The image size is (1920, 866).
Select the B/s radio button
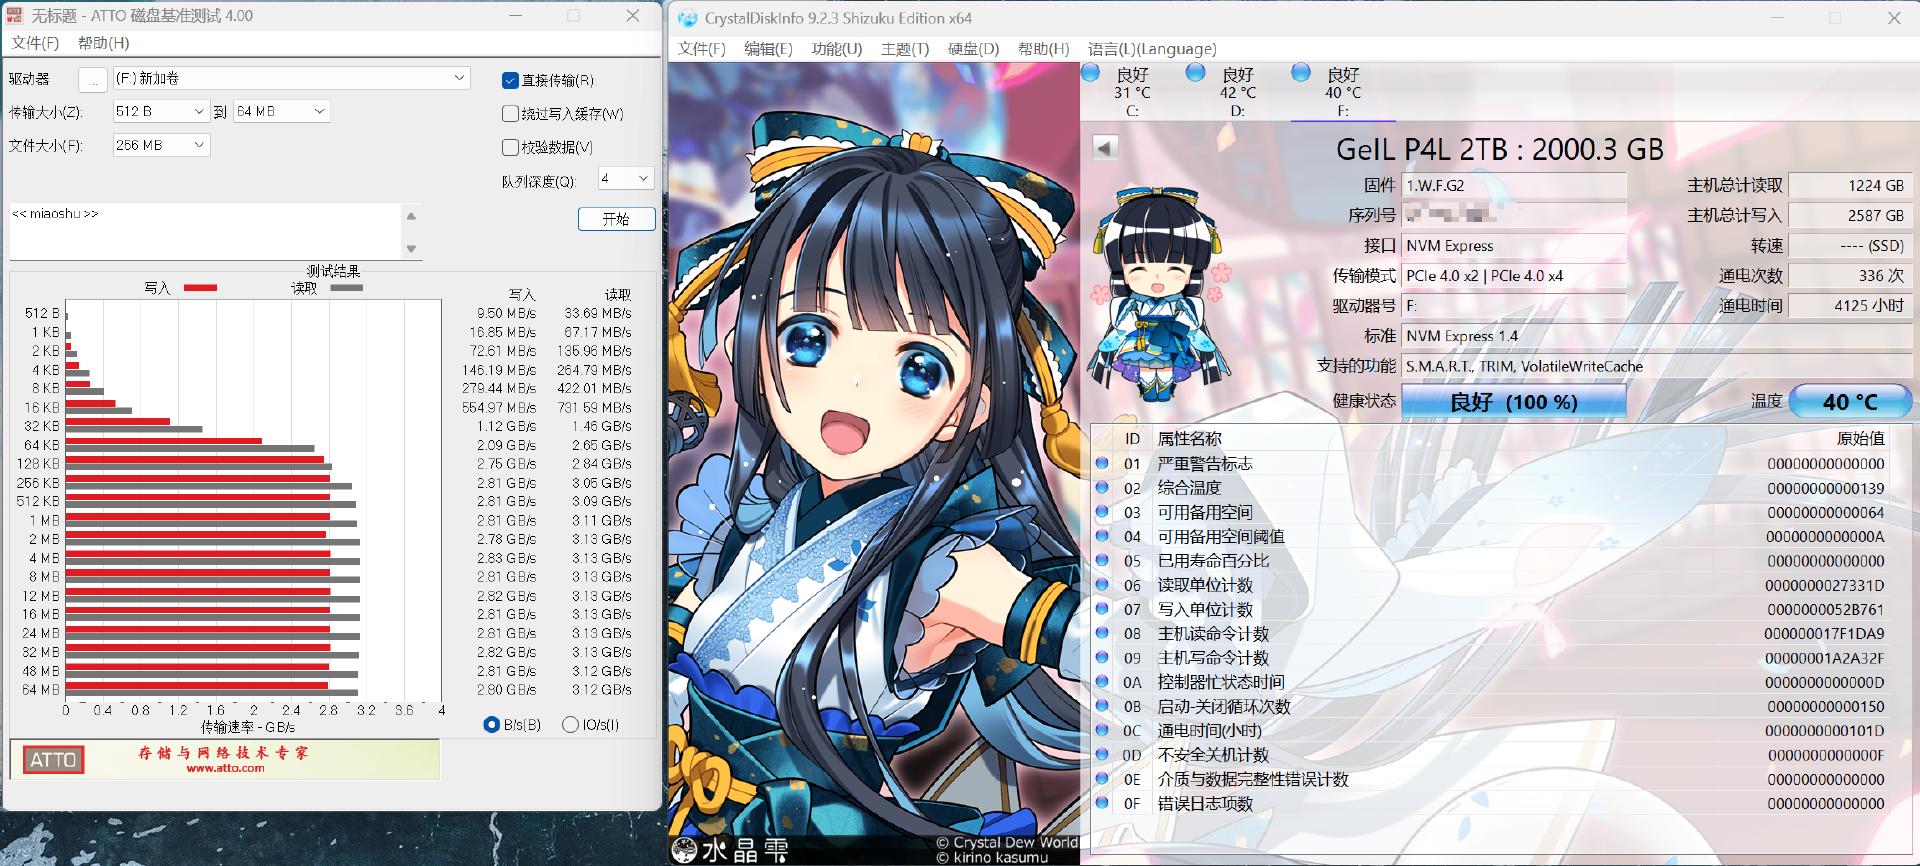pyautogui.click(x=491, y=724)
